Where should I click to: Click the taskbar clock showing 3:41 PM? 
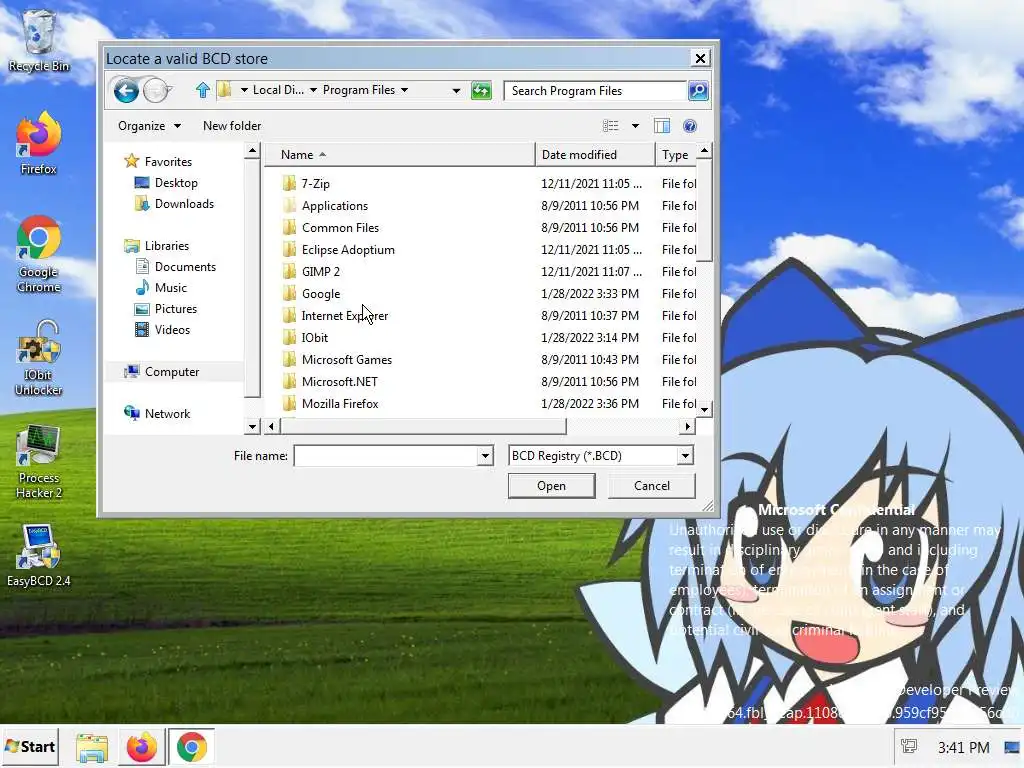pos(963,747)
